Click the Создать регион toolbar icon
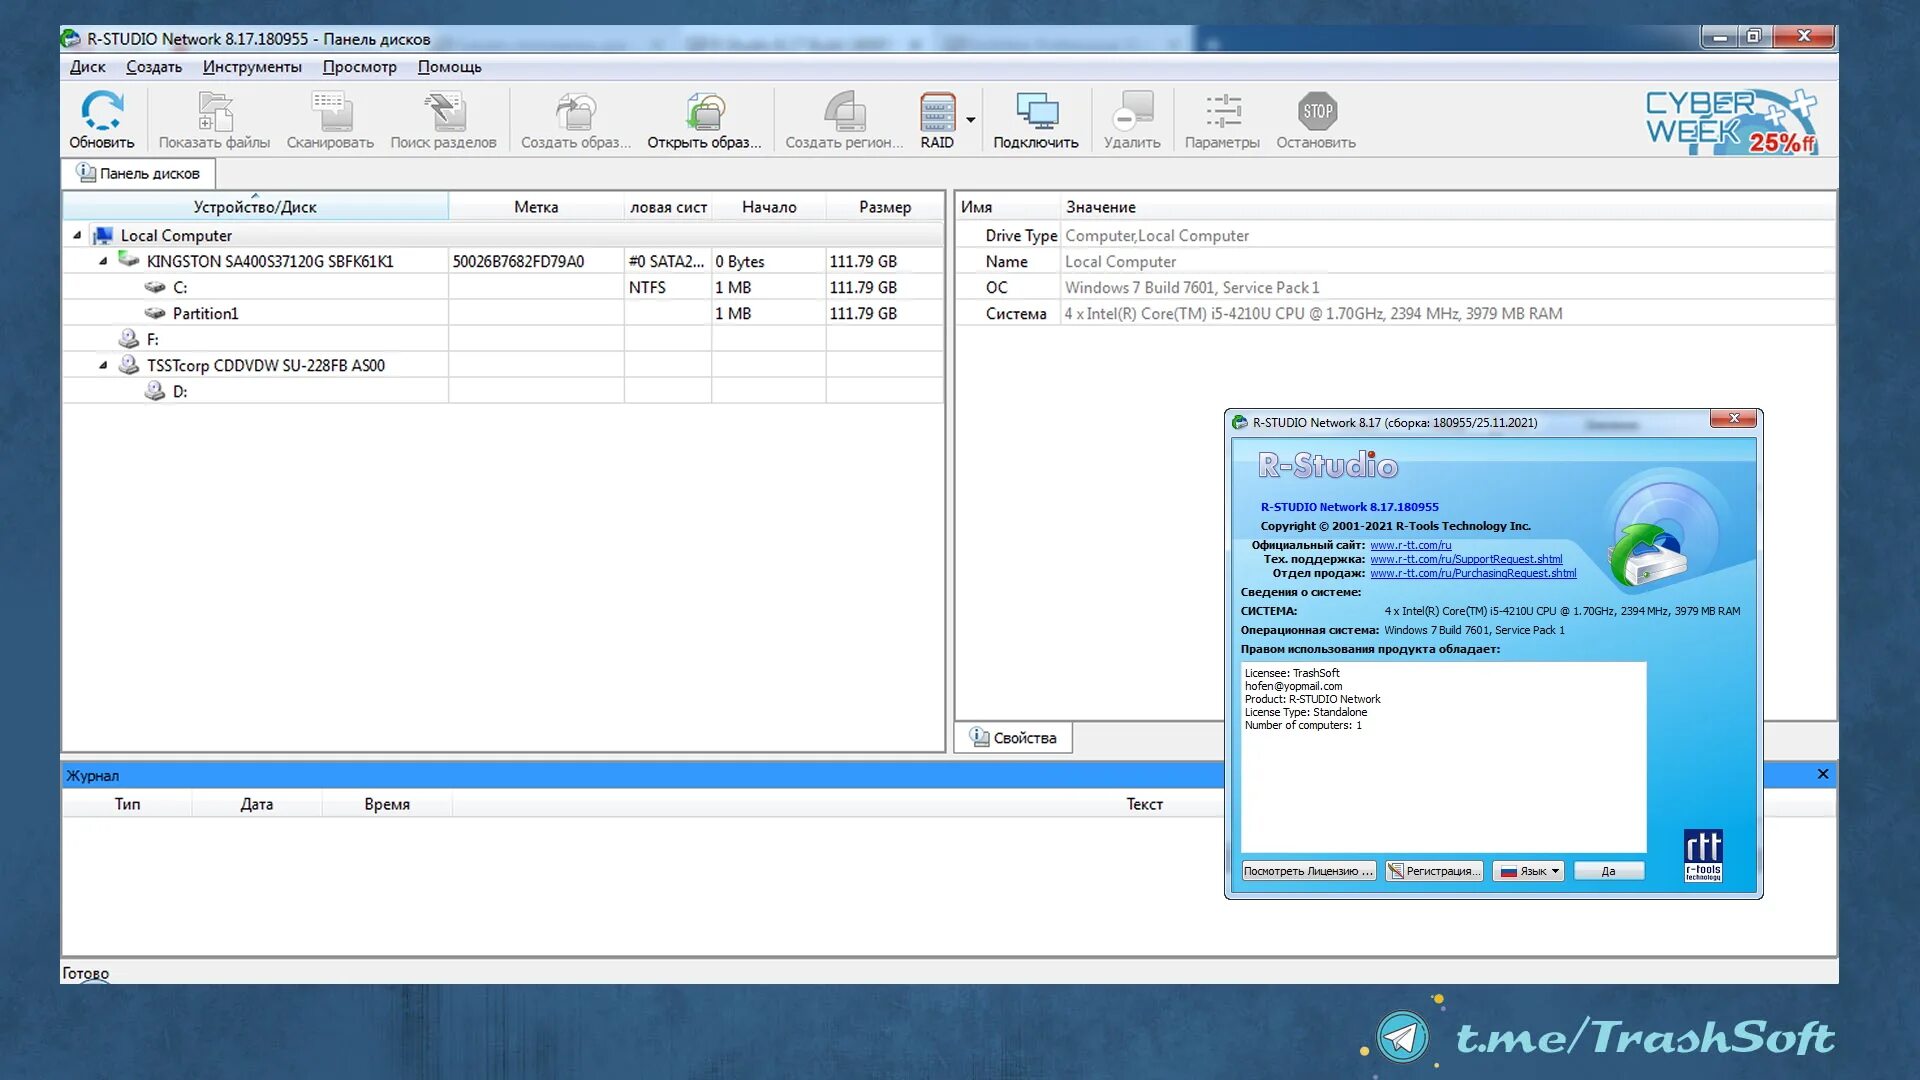 coord(845,112)
